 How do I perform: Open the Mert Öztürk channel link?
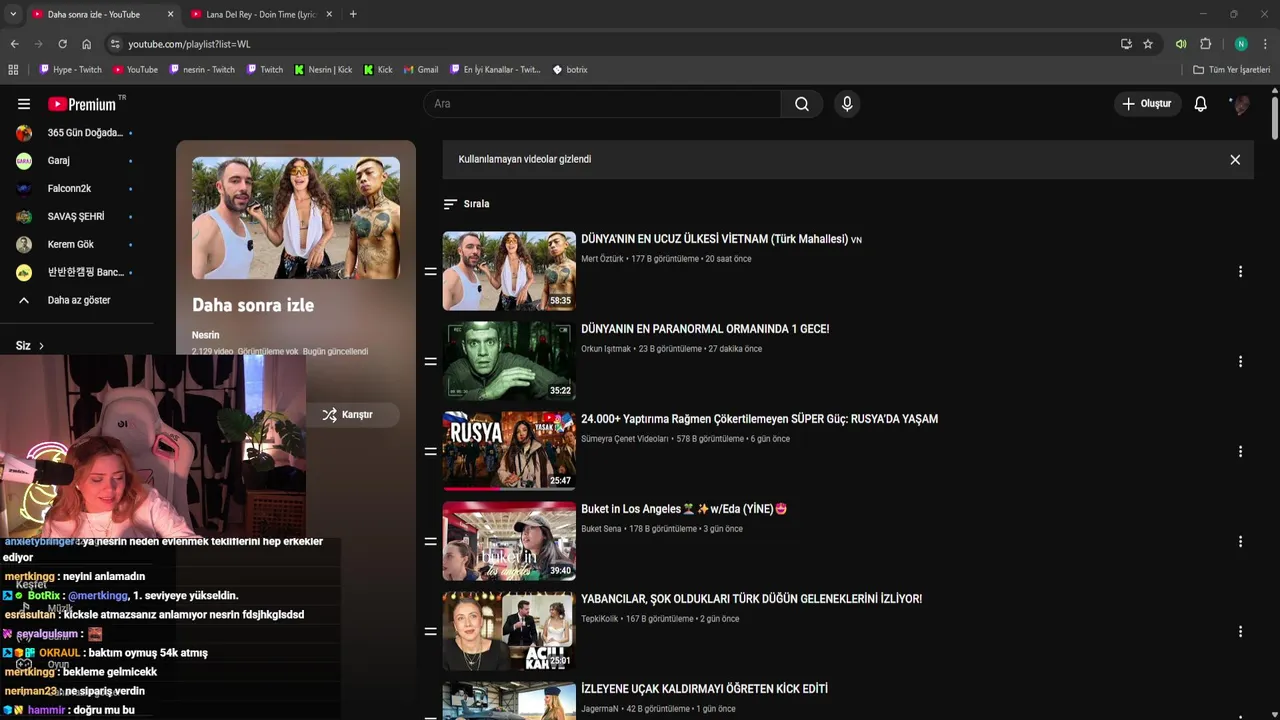click(602, 259)
